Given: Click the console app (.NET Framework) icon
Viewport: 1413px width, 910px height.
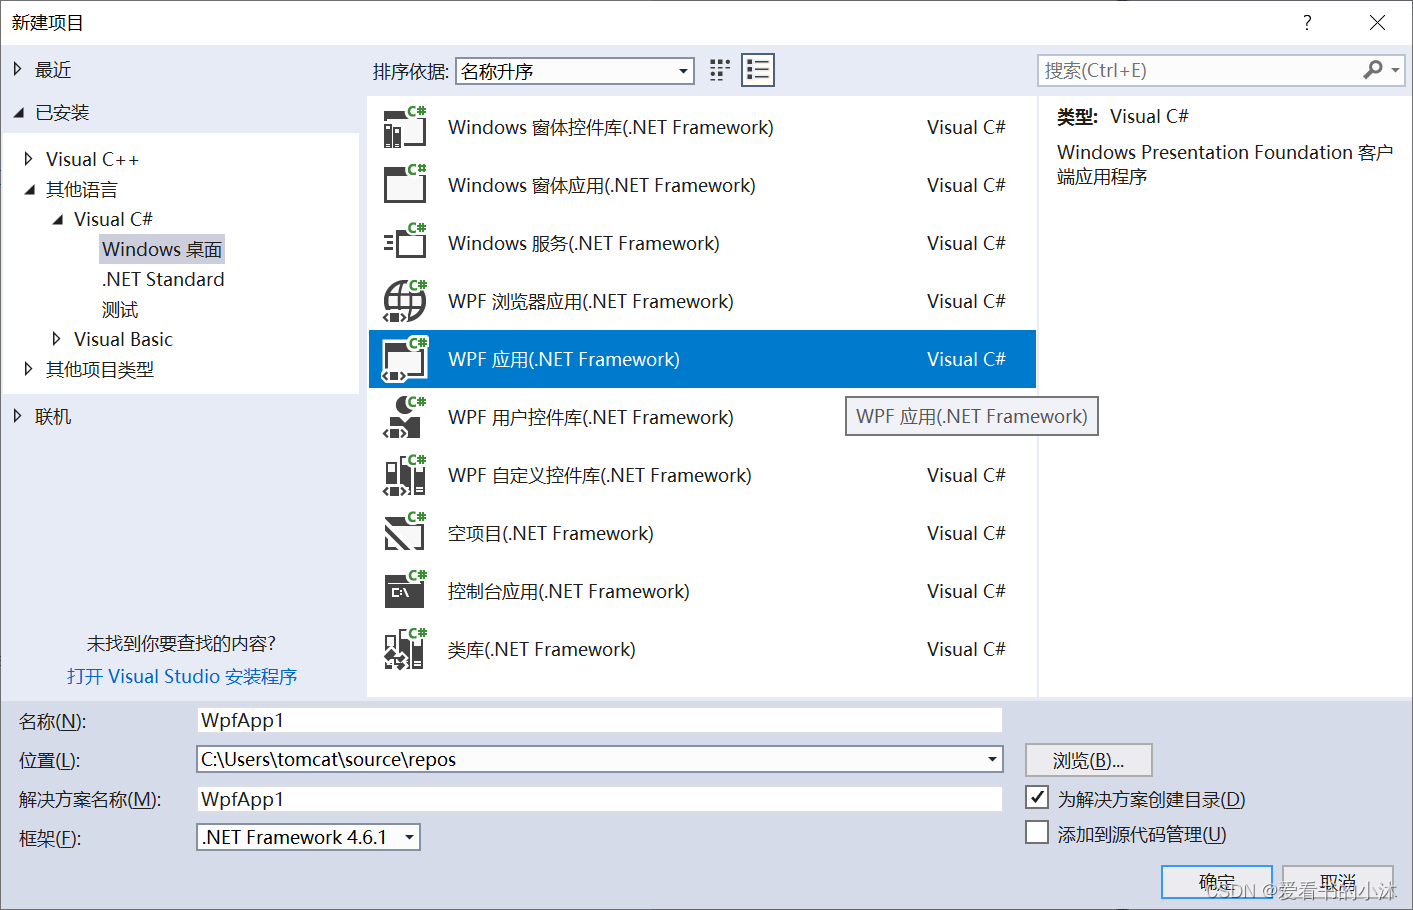Looking at the screenshot, I should pos(405,591).
